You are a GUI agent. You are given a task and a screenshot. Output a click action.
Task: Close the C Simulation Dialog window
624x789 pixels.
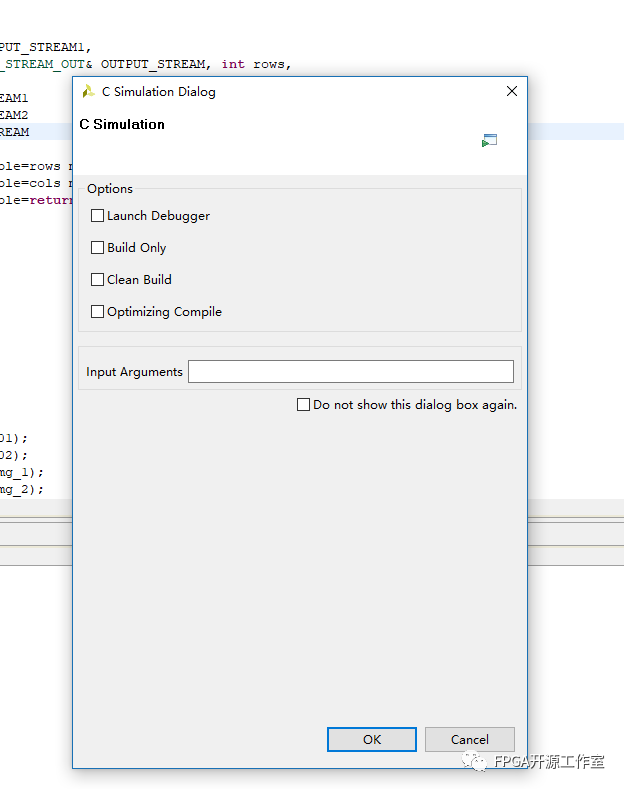tap(512, 91)
